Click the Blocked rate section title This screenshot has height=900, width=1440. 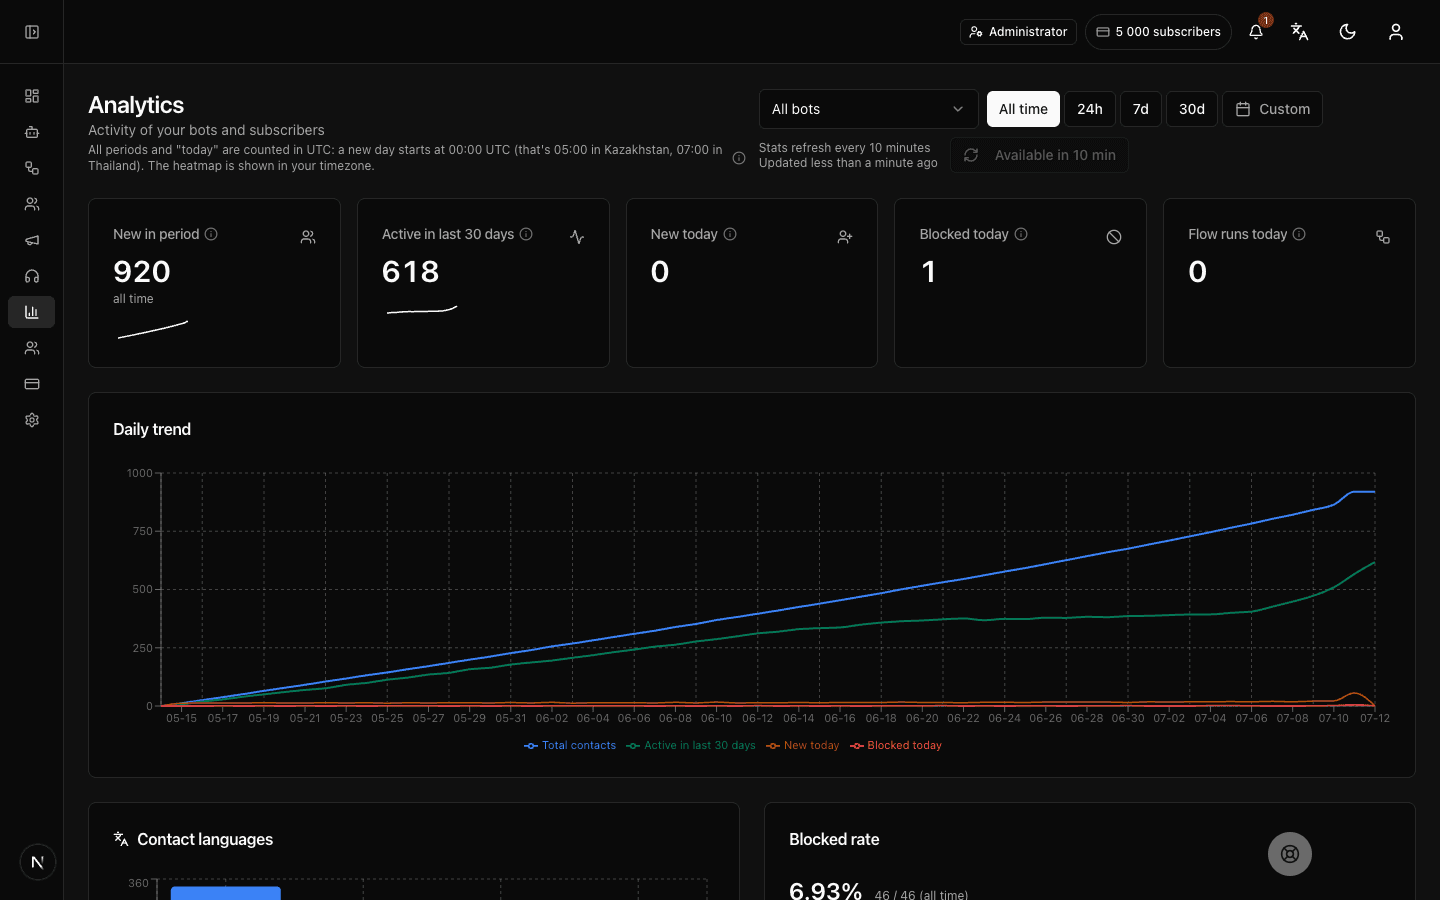(834, 839)
